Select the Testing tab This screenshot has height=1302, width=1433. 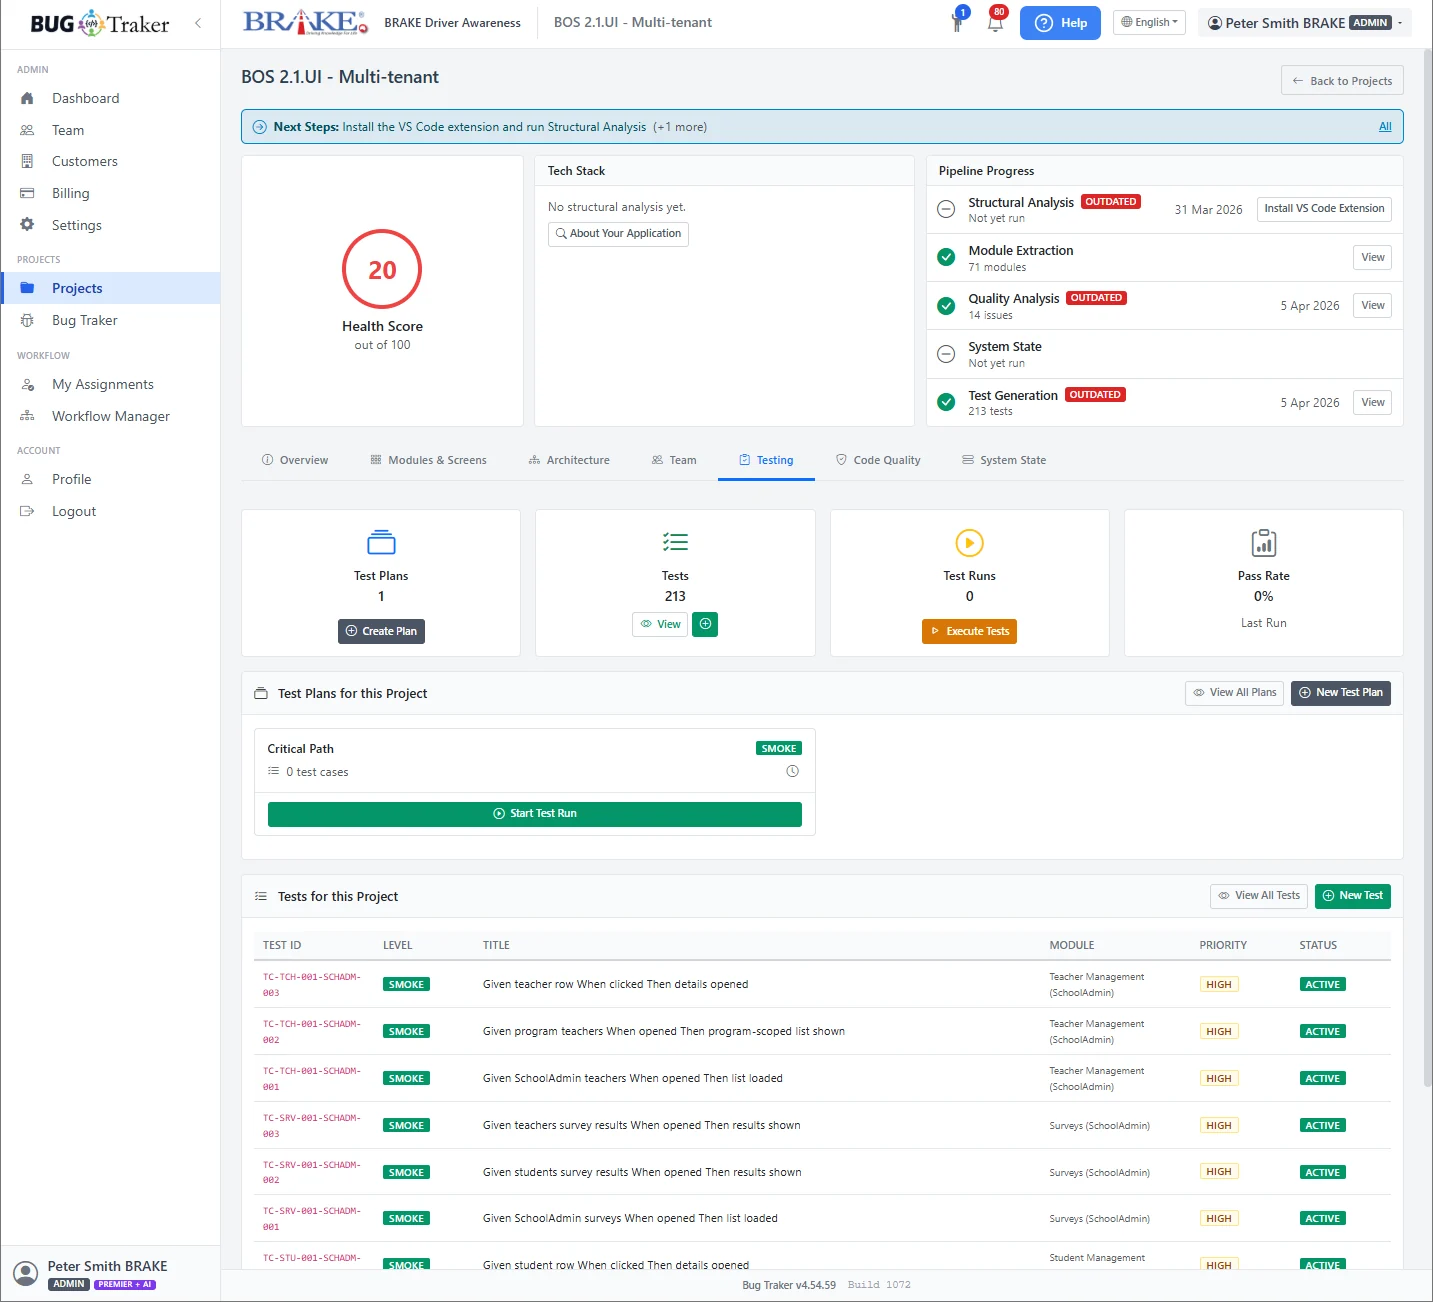point(766,460)
